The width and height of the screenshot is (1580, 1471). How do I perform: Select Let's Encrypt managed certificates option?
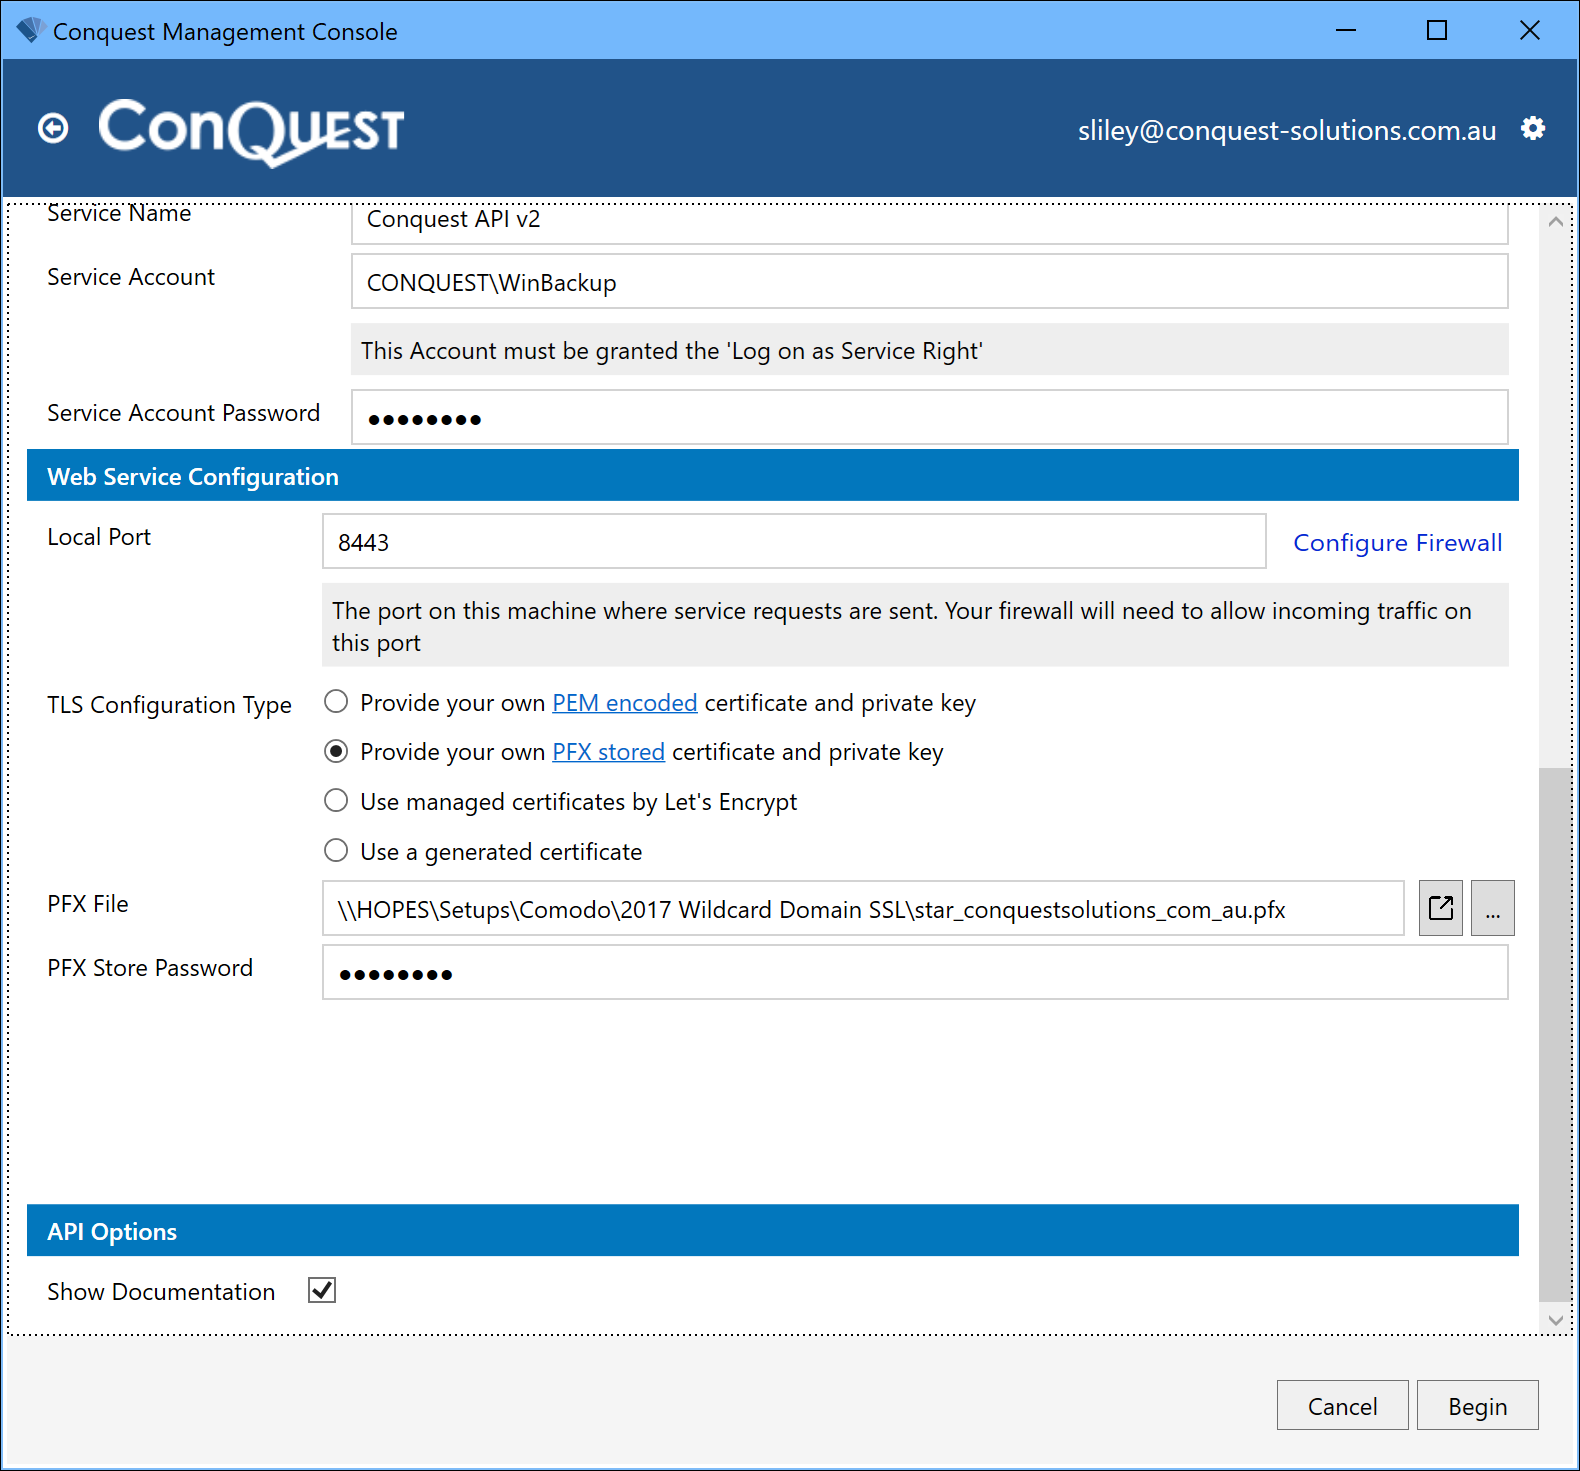tap(336, 801)
